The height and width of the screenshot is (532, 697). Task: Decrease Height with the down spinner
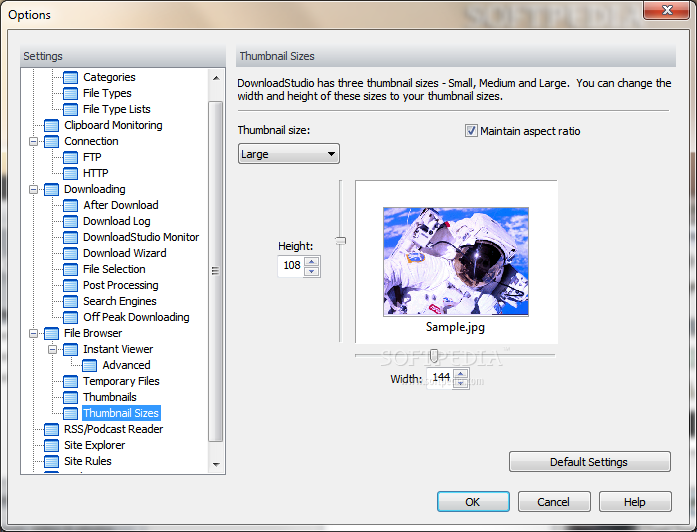tap(312, 272)
